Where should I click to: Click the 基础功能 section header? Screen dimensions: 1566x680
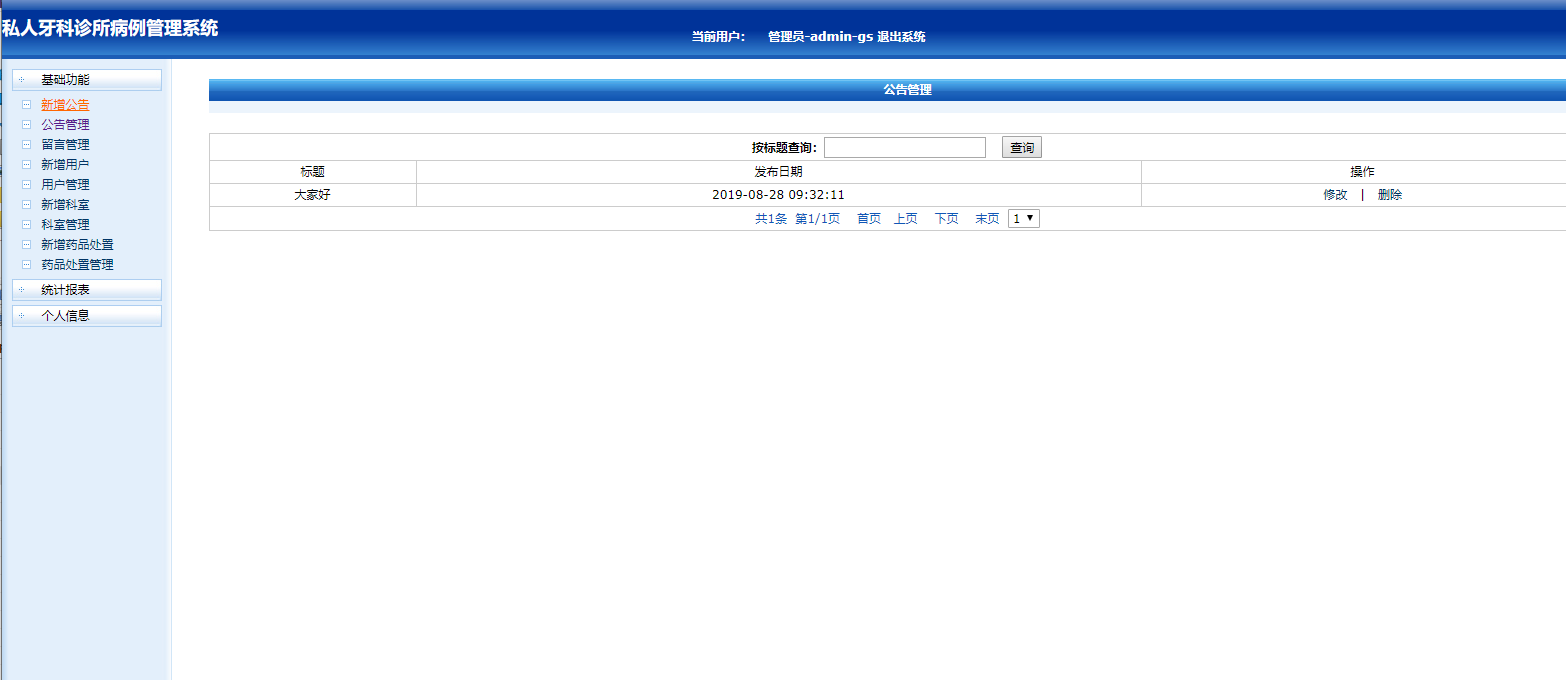tap(86, 79)
